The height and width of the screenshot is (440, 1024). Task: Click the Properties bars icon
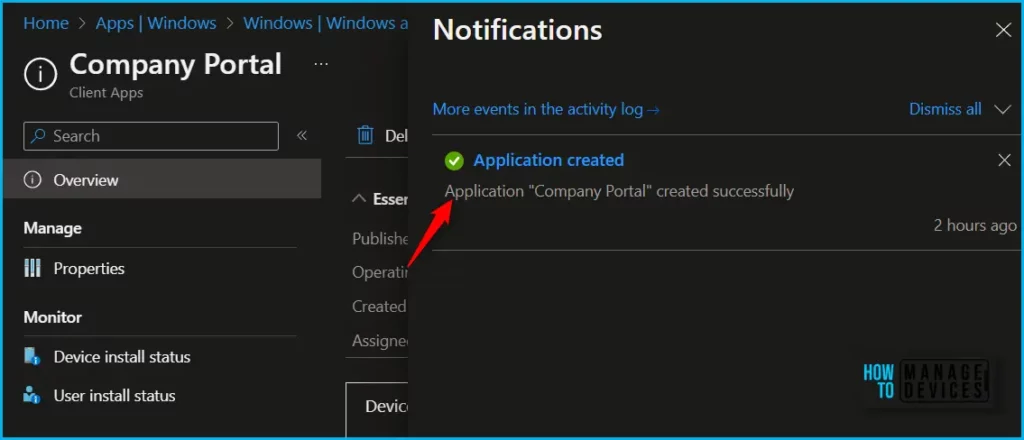(32, 268)
